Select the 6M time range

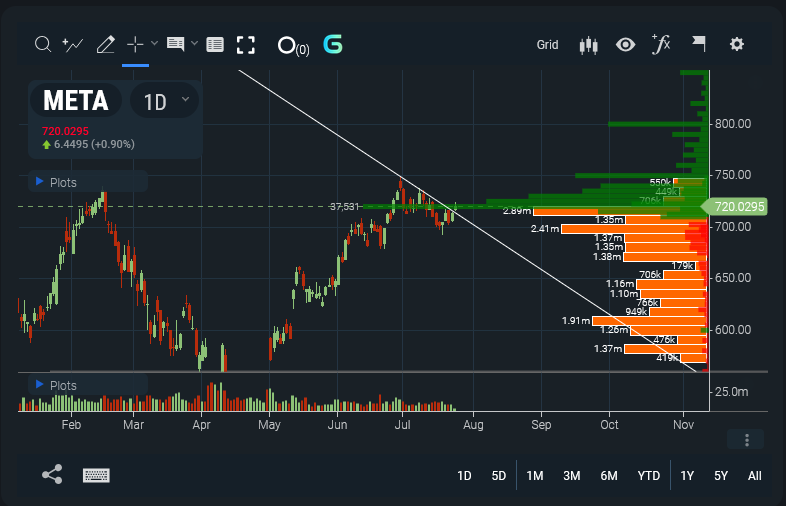(609, 475)
